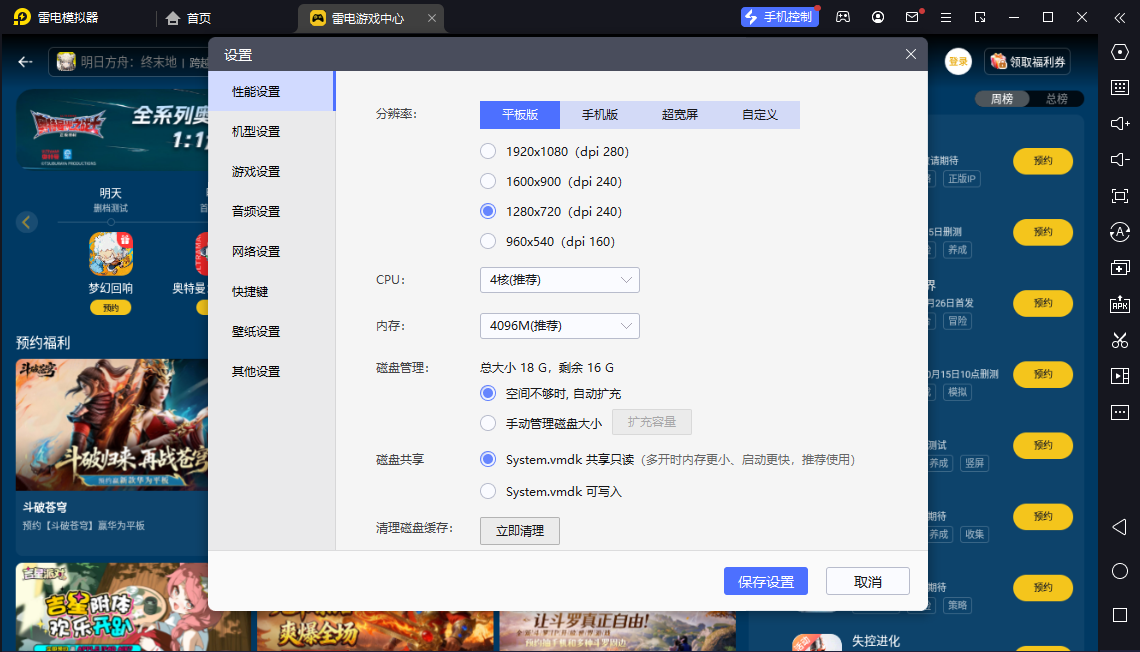Select the 1920x1080 resolution option
Viewport: 1140px width, 652px height.
488,152
